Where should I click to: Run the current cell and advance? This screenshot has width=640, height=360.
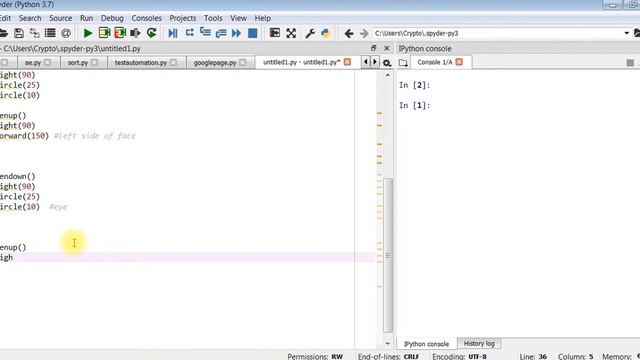[x=120, y=33]
